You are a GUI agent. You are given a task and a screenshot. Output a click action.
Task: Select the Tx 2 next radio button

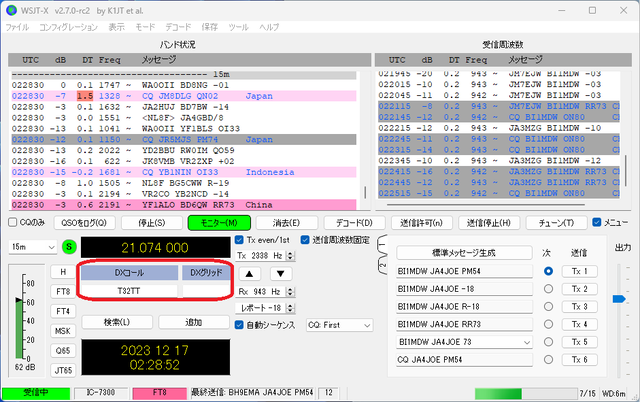548,289
